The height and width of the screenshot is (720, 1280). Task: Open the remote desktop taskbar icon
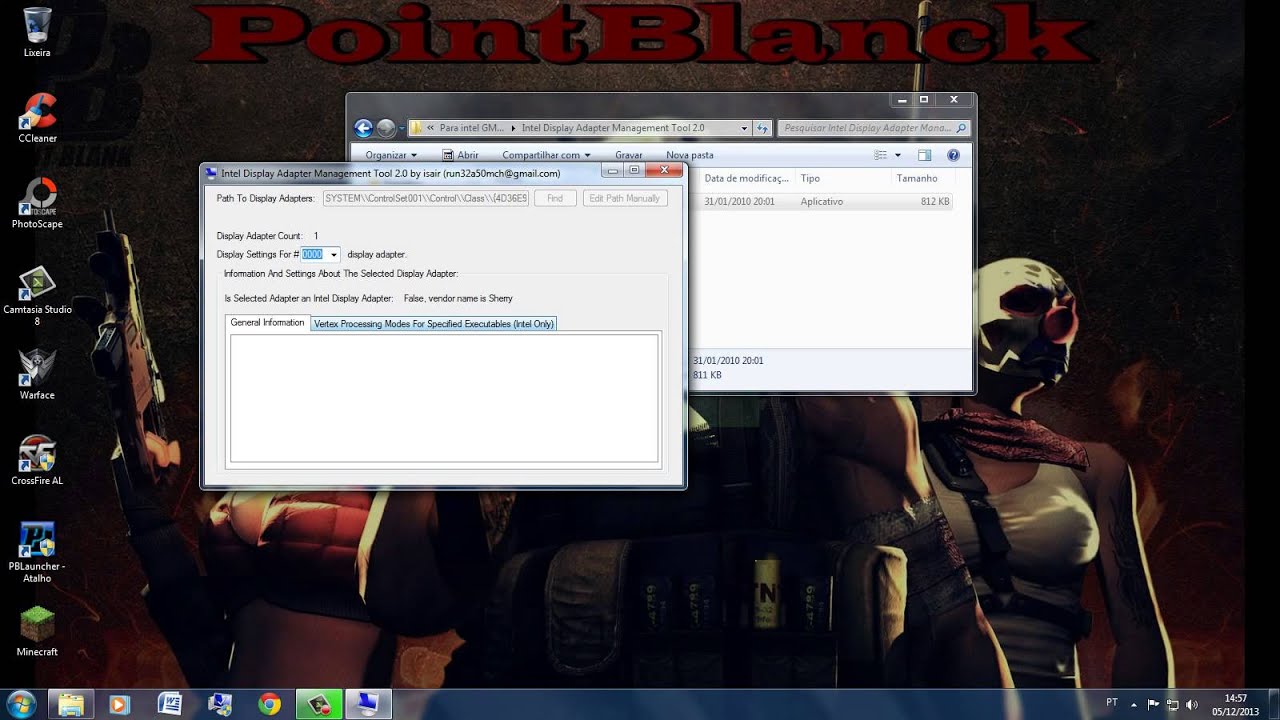pyautogui.click(x=219, y=704)
